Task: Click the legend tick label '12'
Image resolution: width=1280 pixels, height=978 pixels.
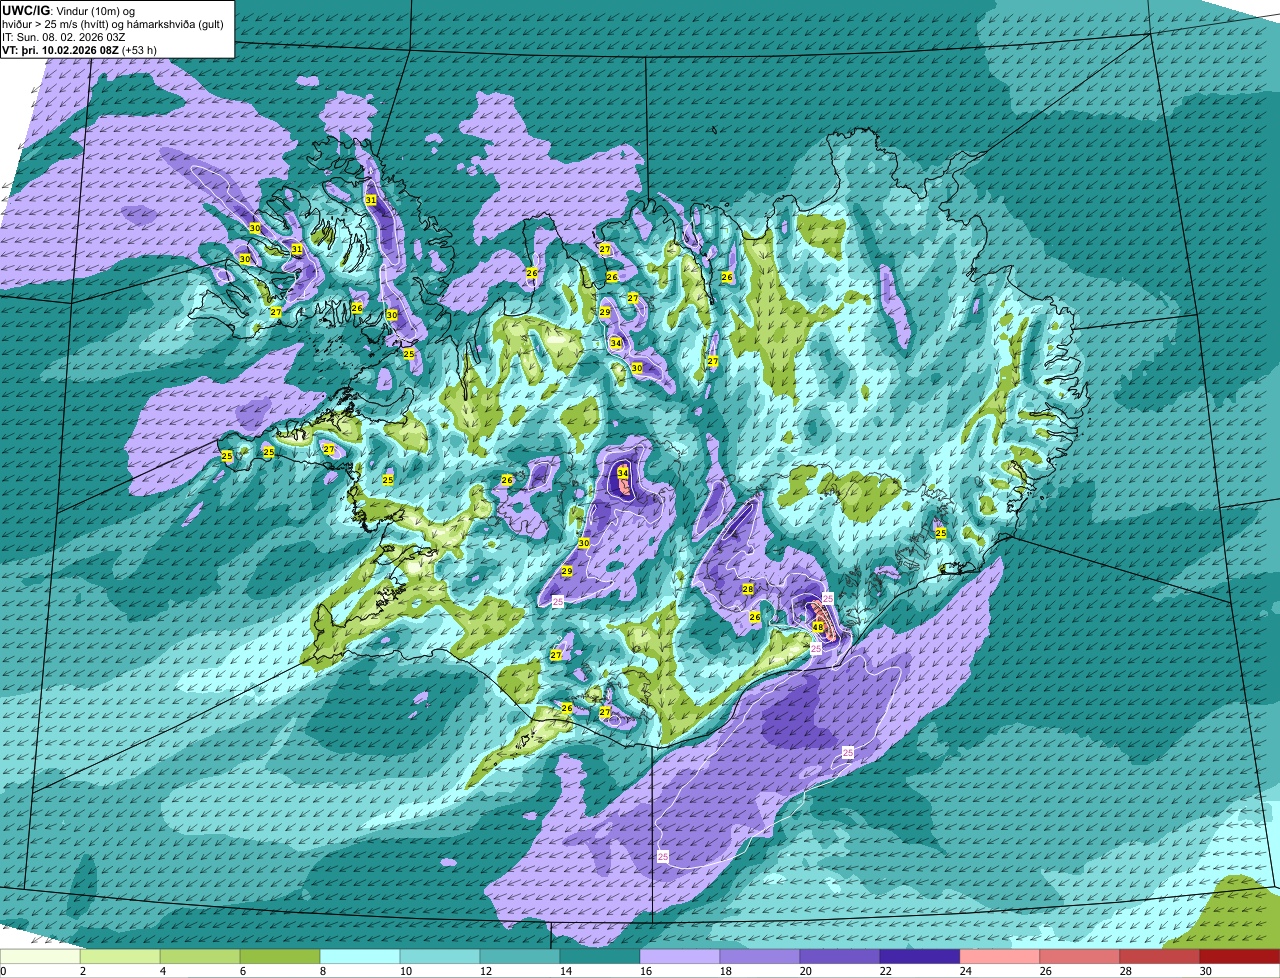Action: [485, 971]
